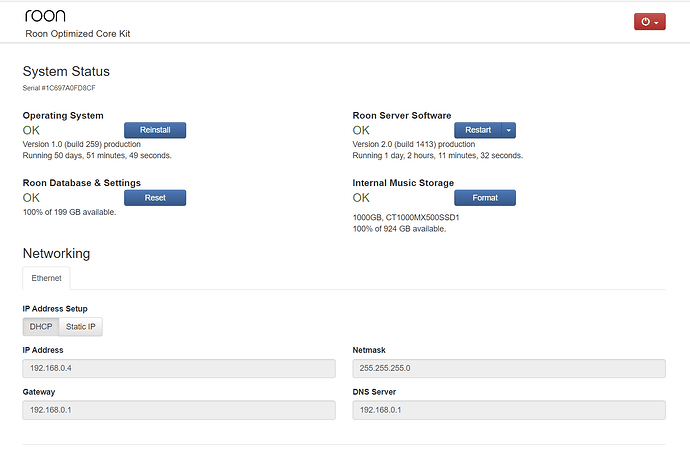Expand the Restart button dropdown arrow
The image size is (690, 454).
pos(509,130)
